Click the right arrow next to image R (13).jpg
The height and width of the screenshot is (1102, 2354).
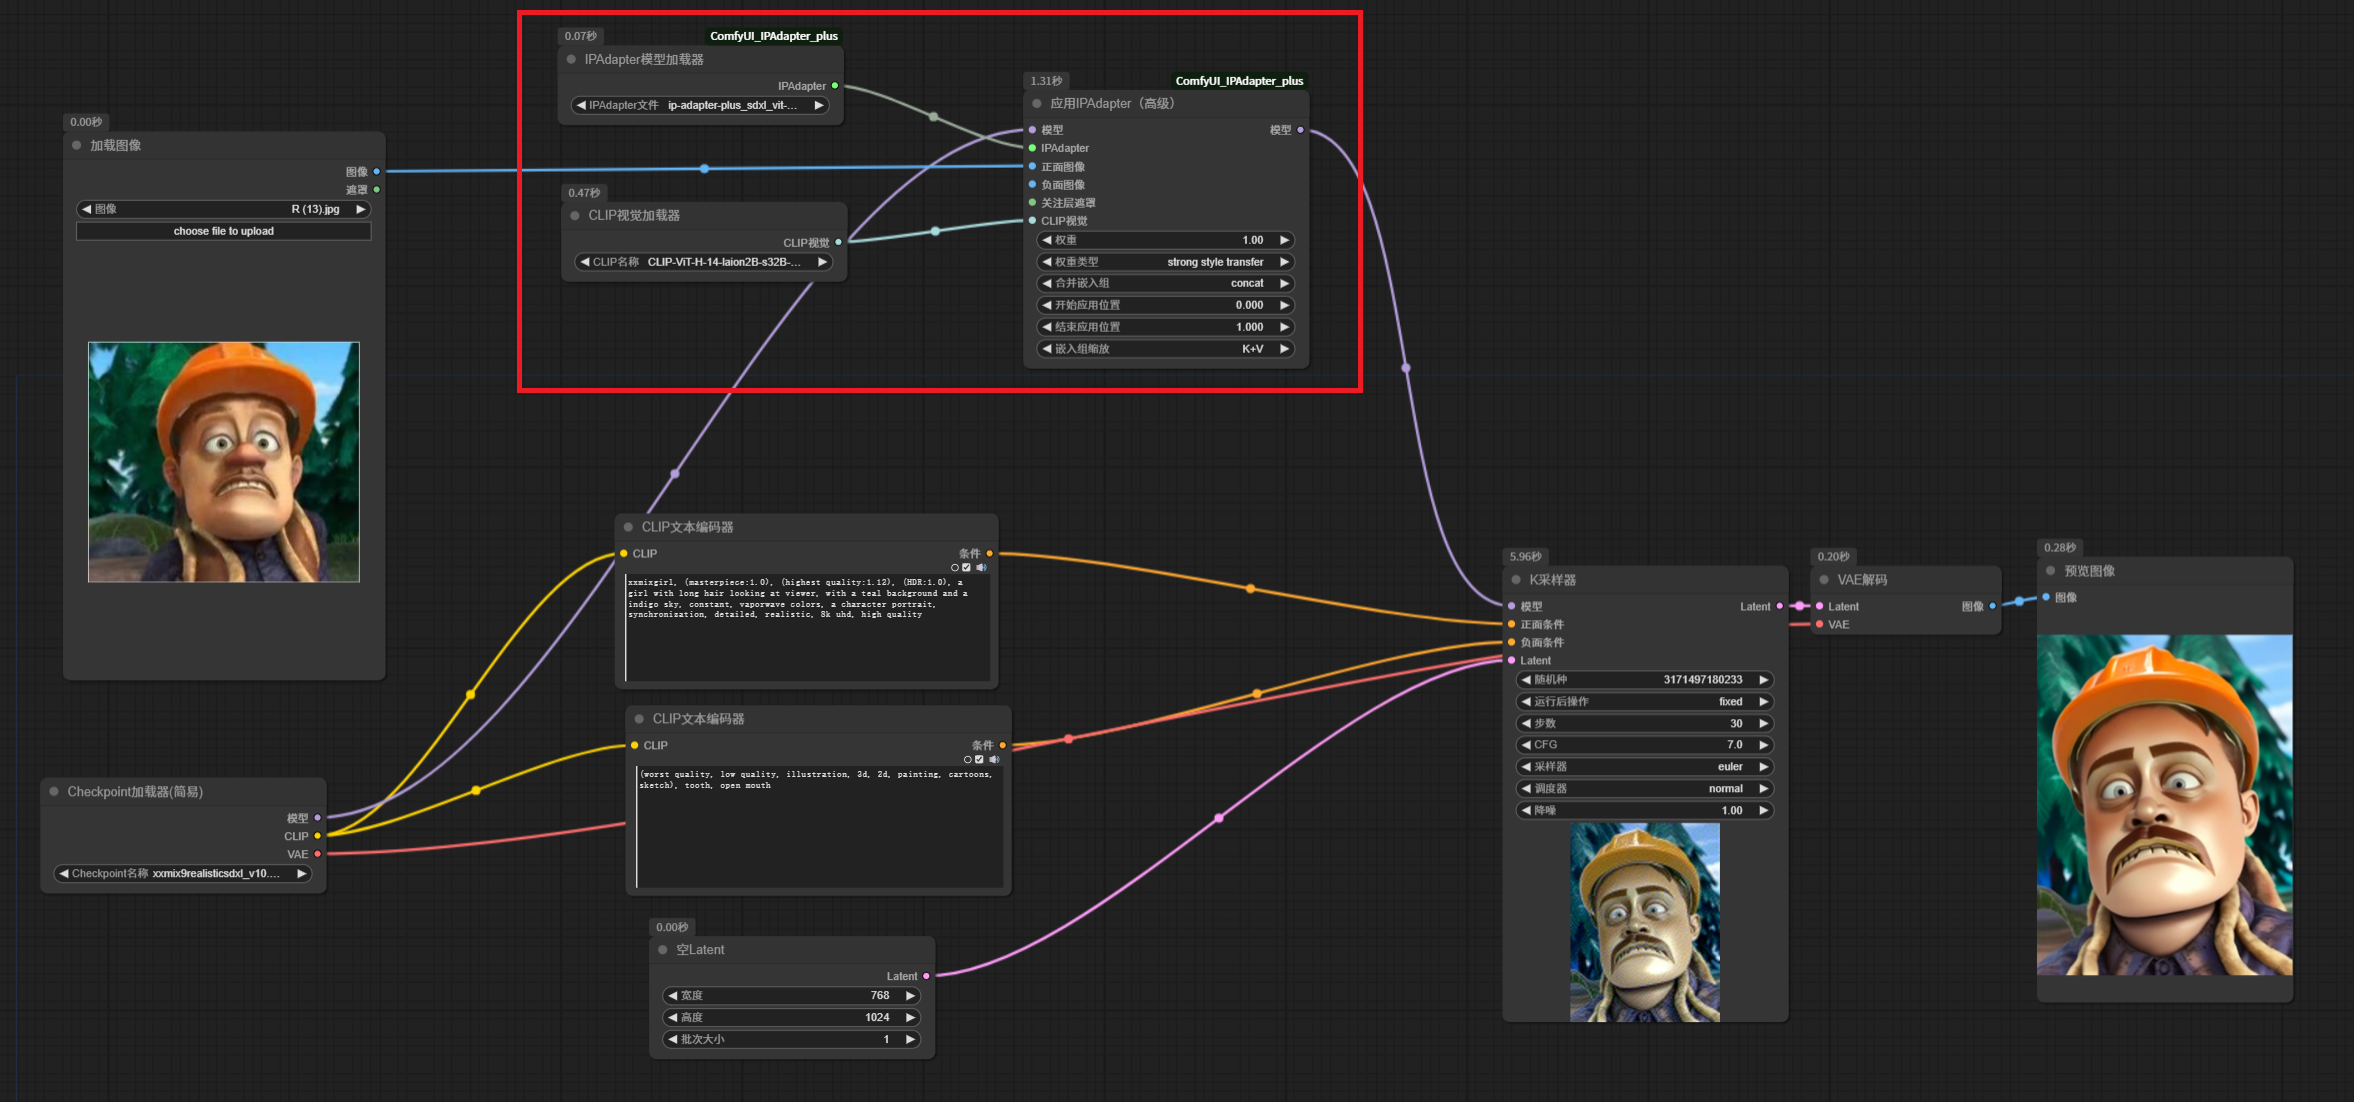point(361,209)
